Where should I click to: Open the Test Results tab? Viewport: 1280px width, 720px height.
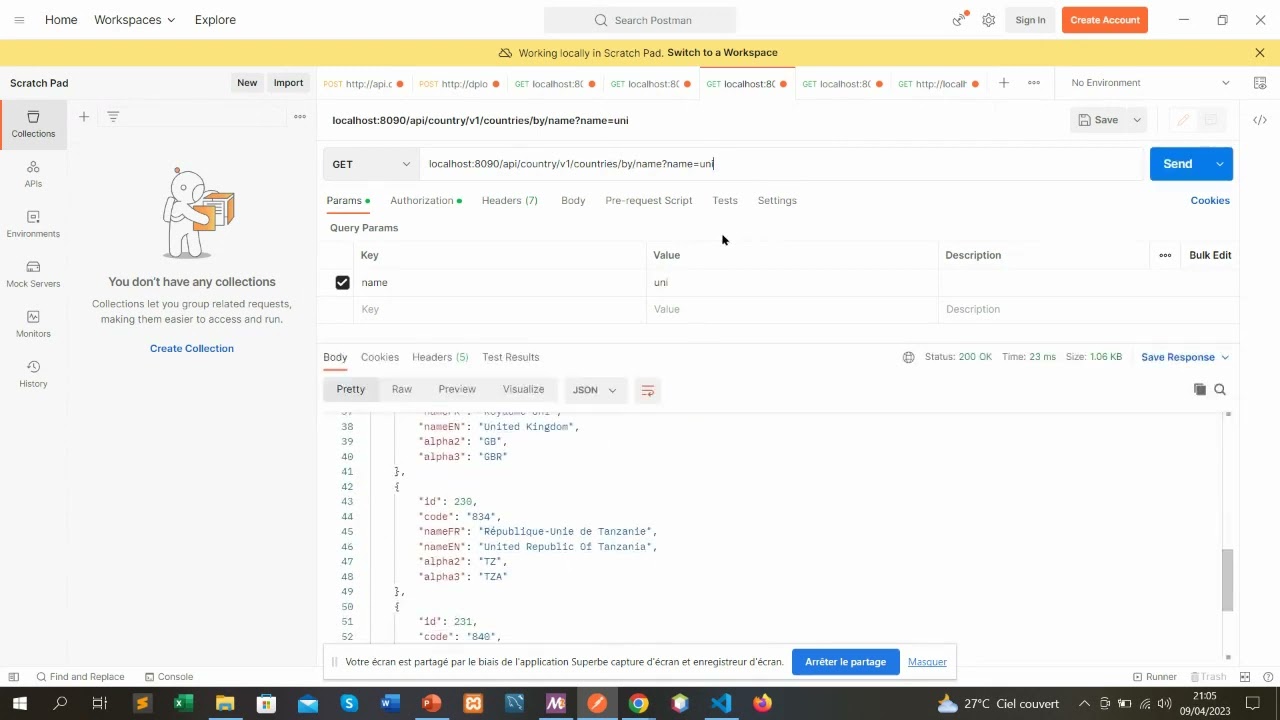tap(510, 357)
